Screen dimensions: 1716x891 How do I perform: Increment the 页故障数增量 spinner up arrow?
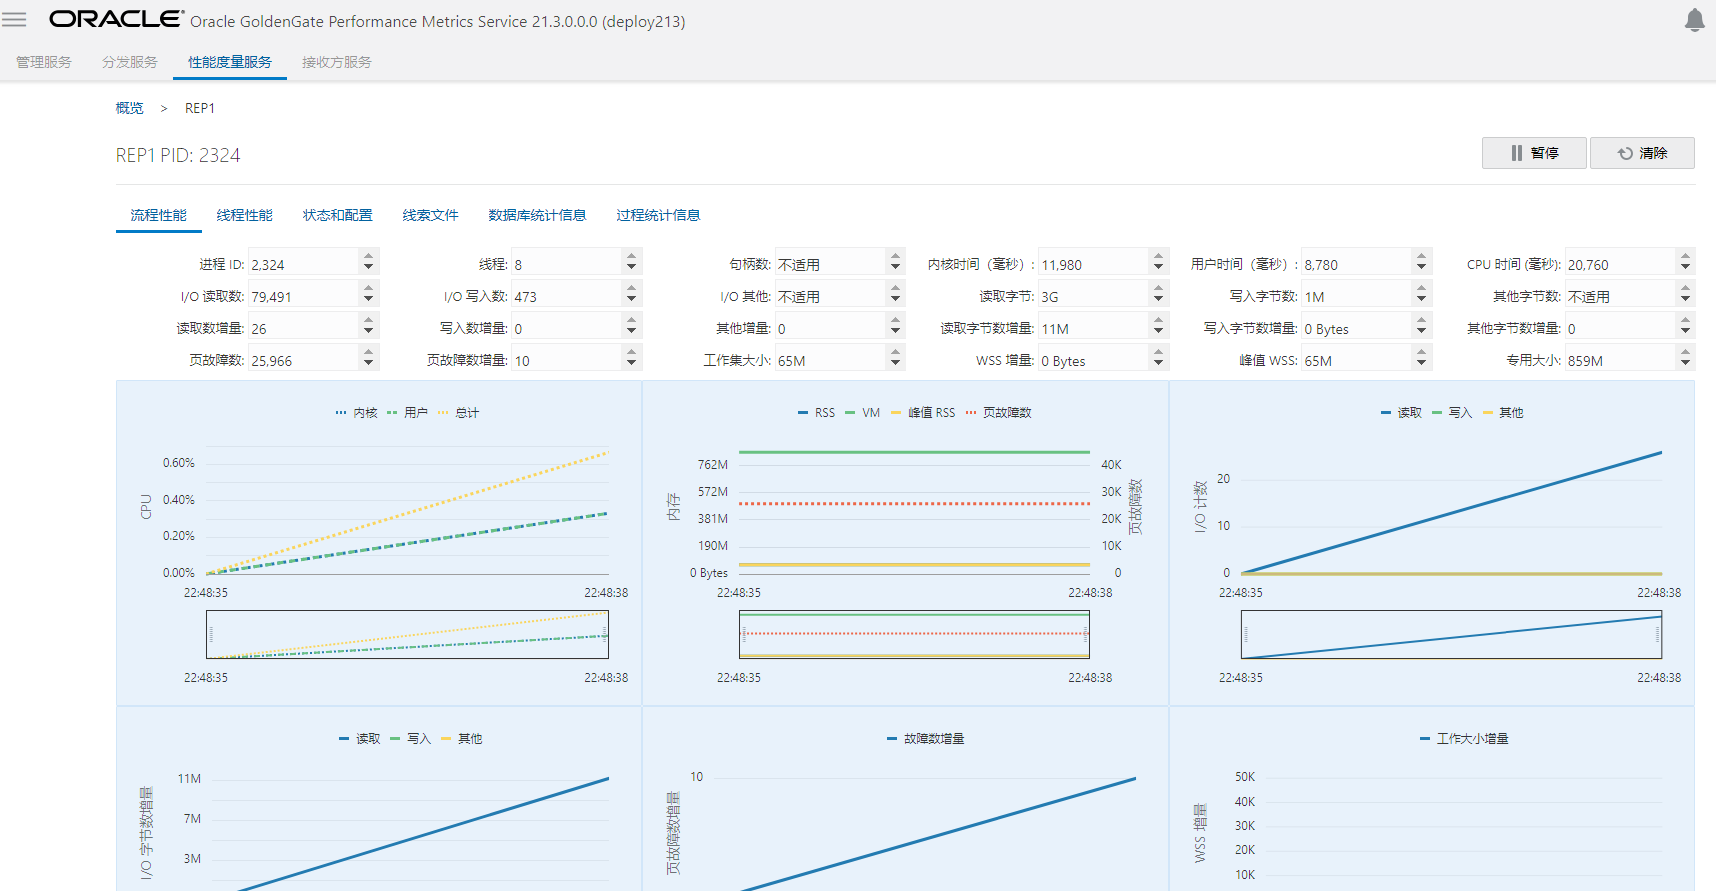tap(632, 353)
